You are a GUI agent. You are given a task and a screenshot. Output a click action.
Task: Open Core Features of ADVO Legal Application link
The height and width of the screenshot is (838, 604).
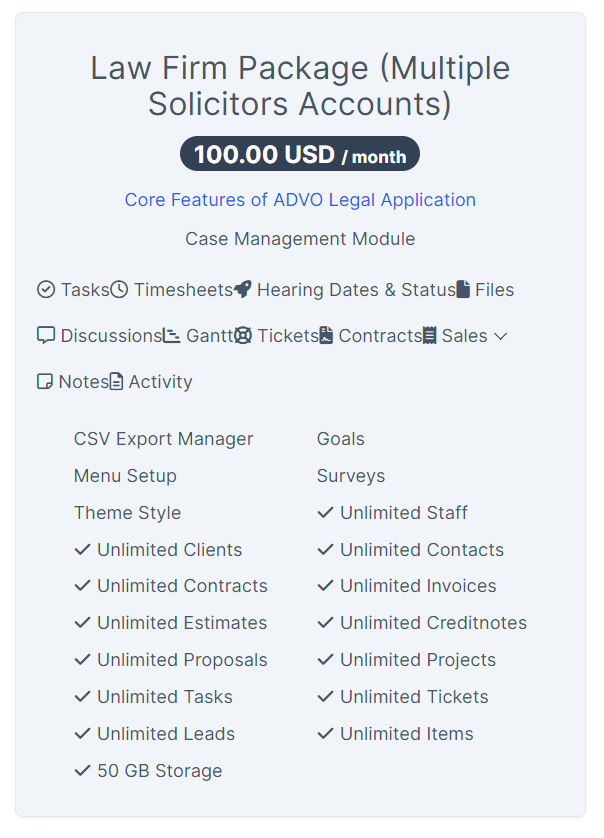[x=300, y=200]
